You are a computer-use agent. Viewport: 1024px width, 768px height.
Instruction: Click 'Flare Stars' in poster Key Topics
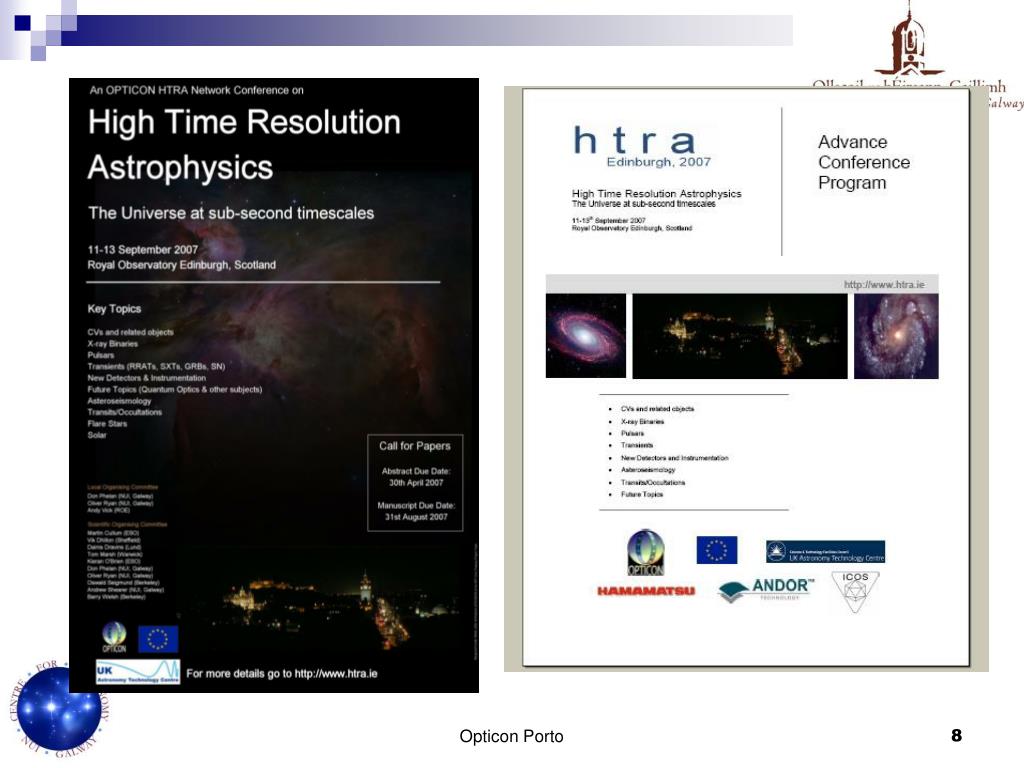click(x=107, y=424)
